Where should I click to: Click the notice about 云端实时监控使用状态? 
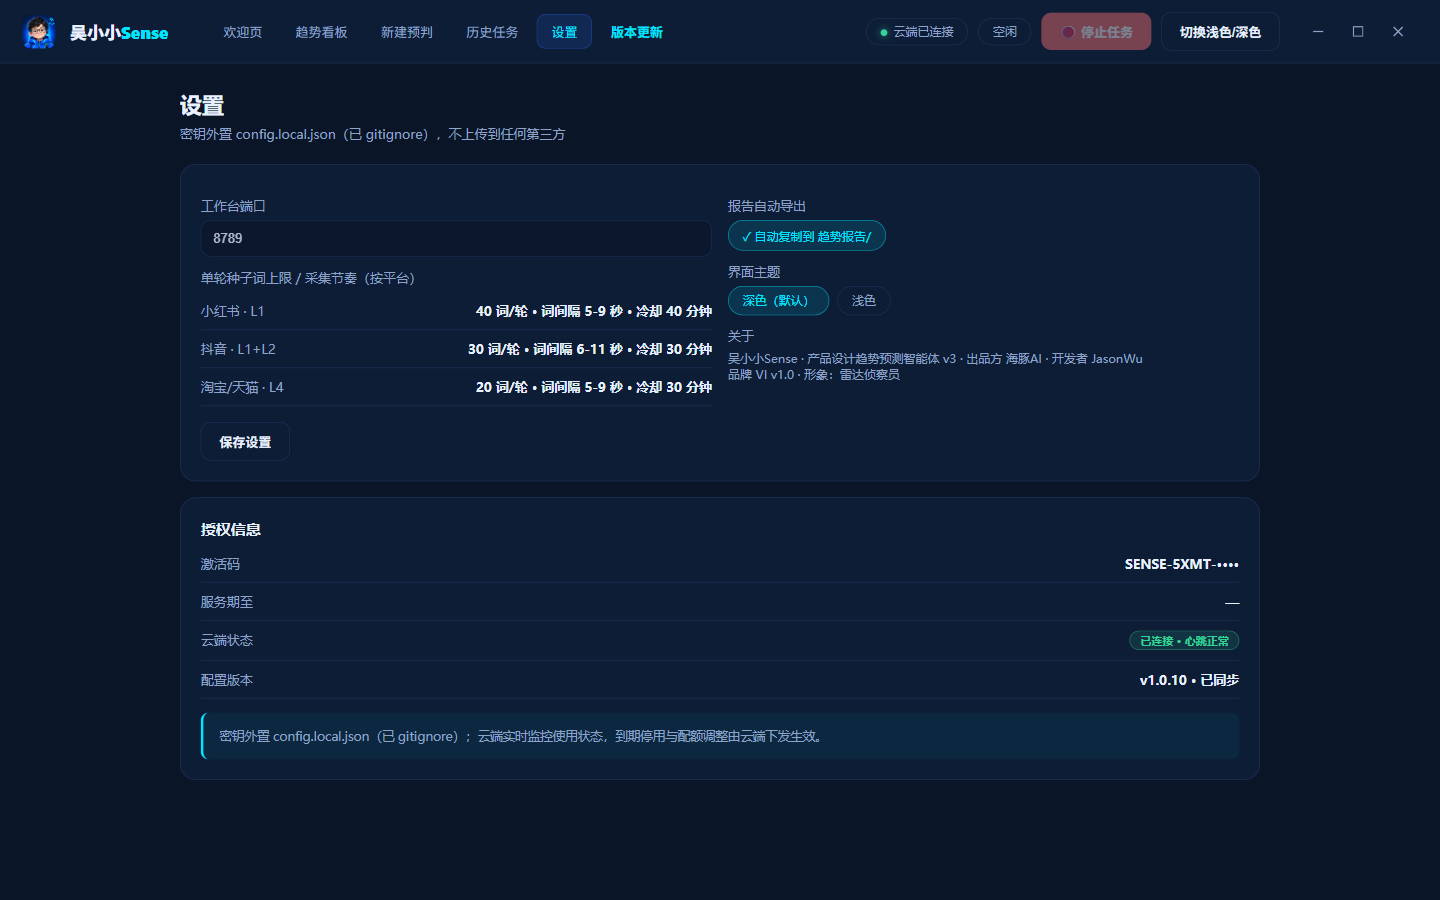point(720,736)
